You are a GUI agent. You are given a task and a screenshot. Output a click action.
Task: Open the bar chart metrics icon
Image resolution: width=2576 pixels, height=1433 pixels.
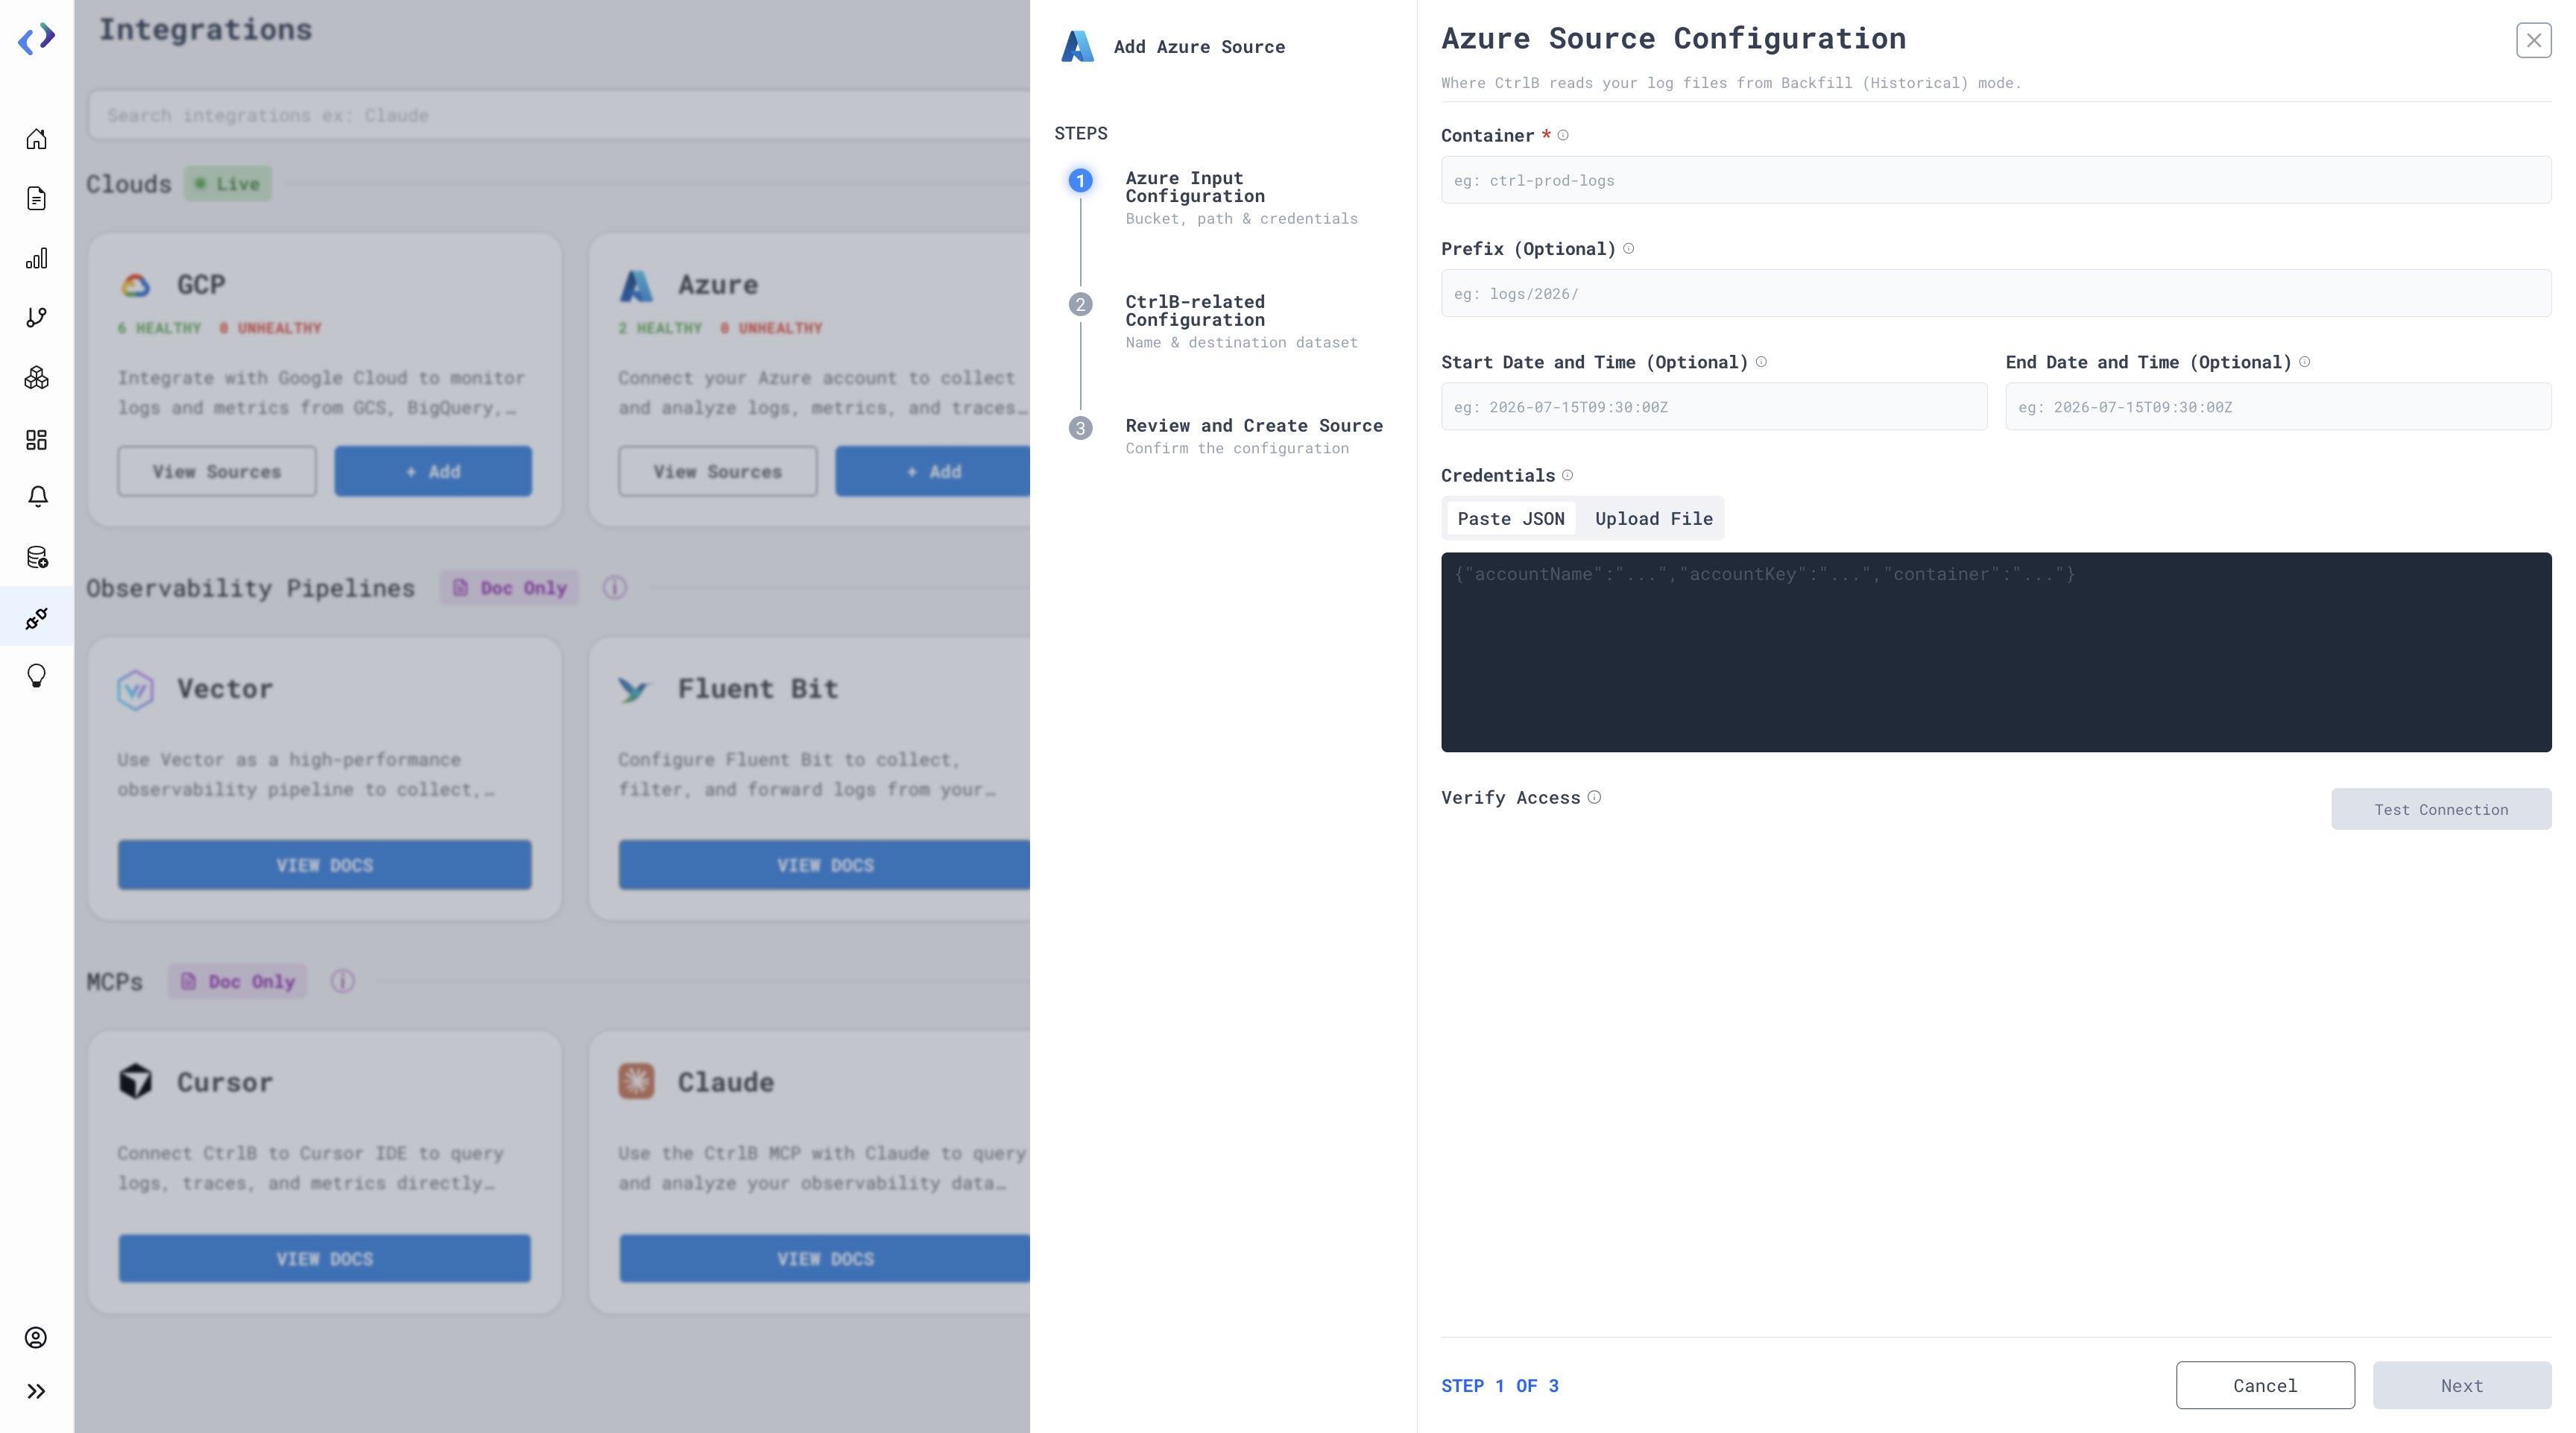[x=36, y=259]
